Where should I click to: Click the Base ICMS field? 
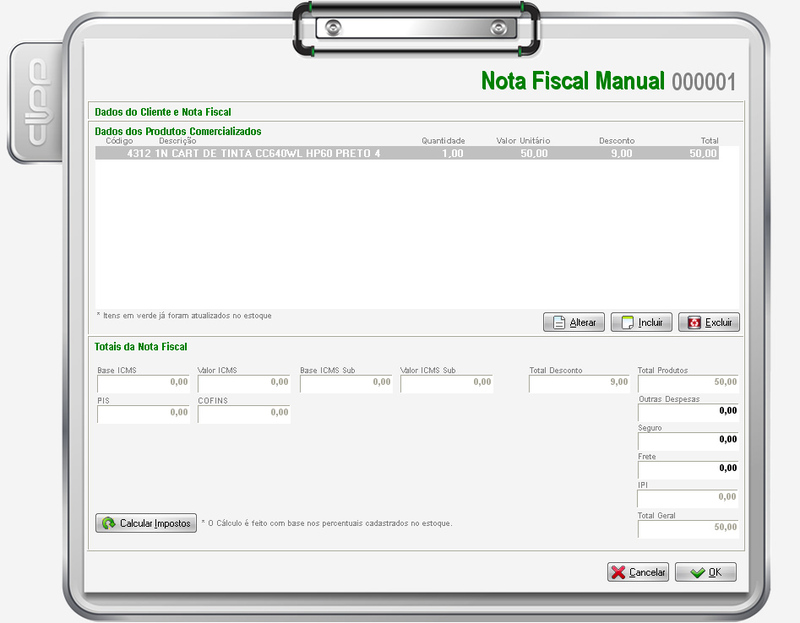143,382
